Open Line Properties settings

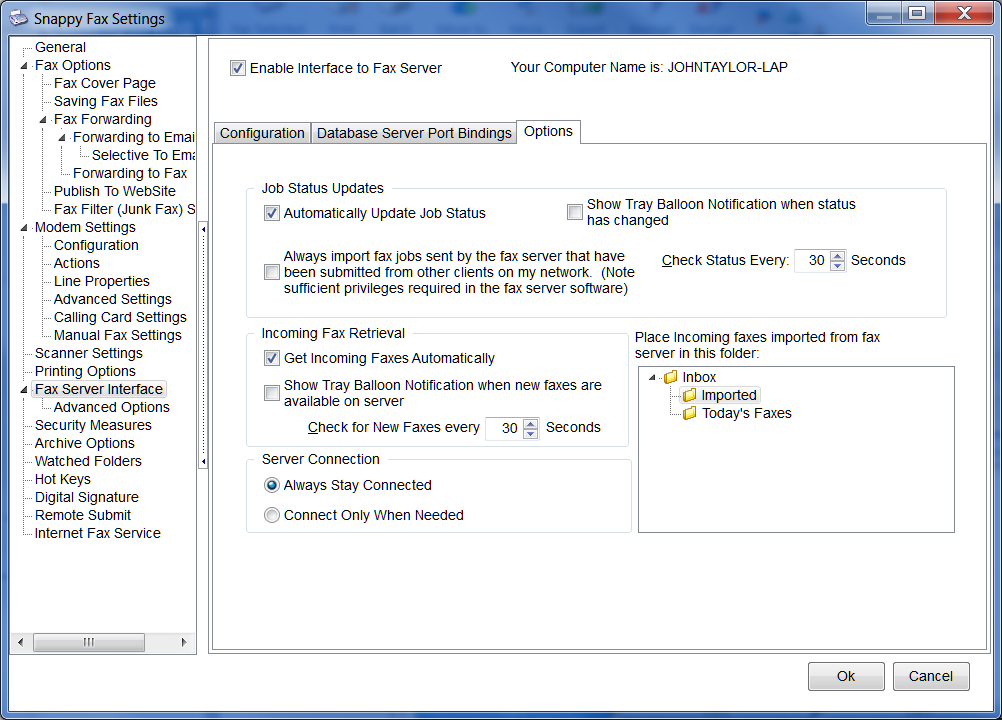102,281
